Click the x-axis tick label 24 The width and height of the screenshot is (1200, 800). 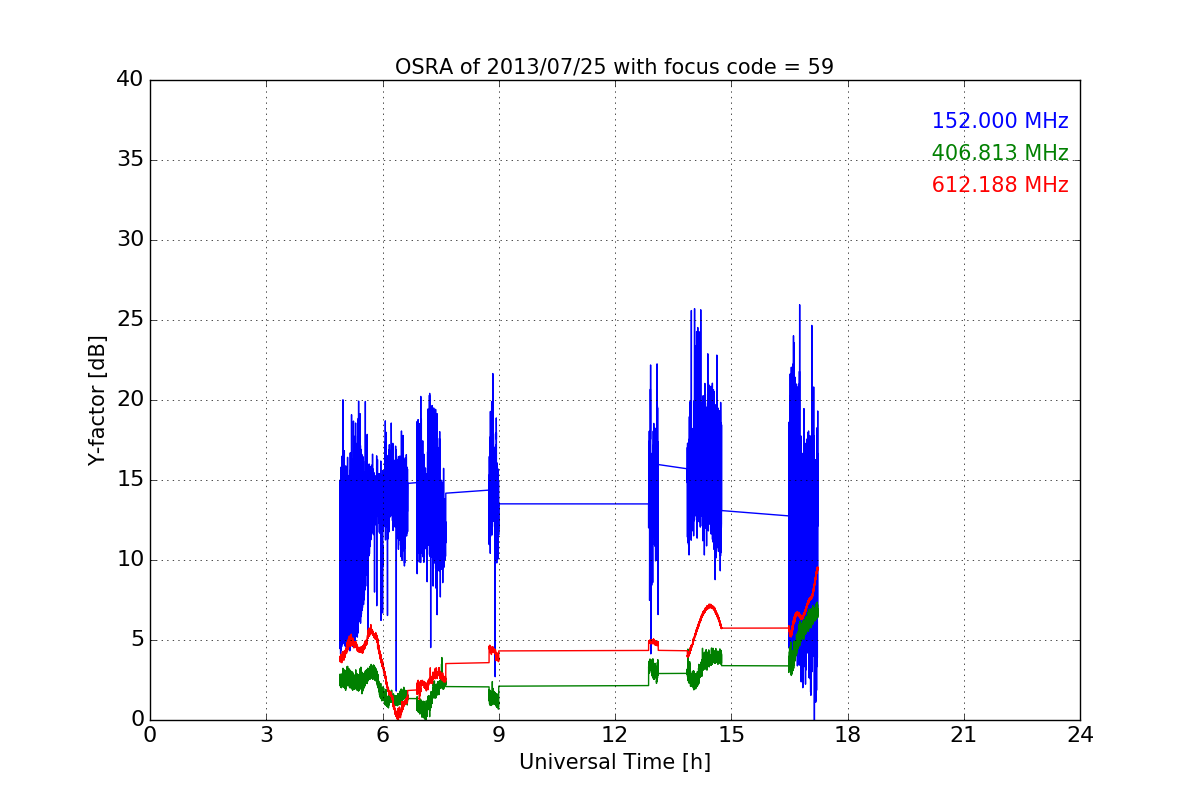click(1080, 735)
